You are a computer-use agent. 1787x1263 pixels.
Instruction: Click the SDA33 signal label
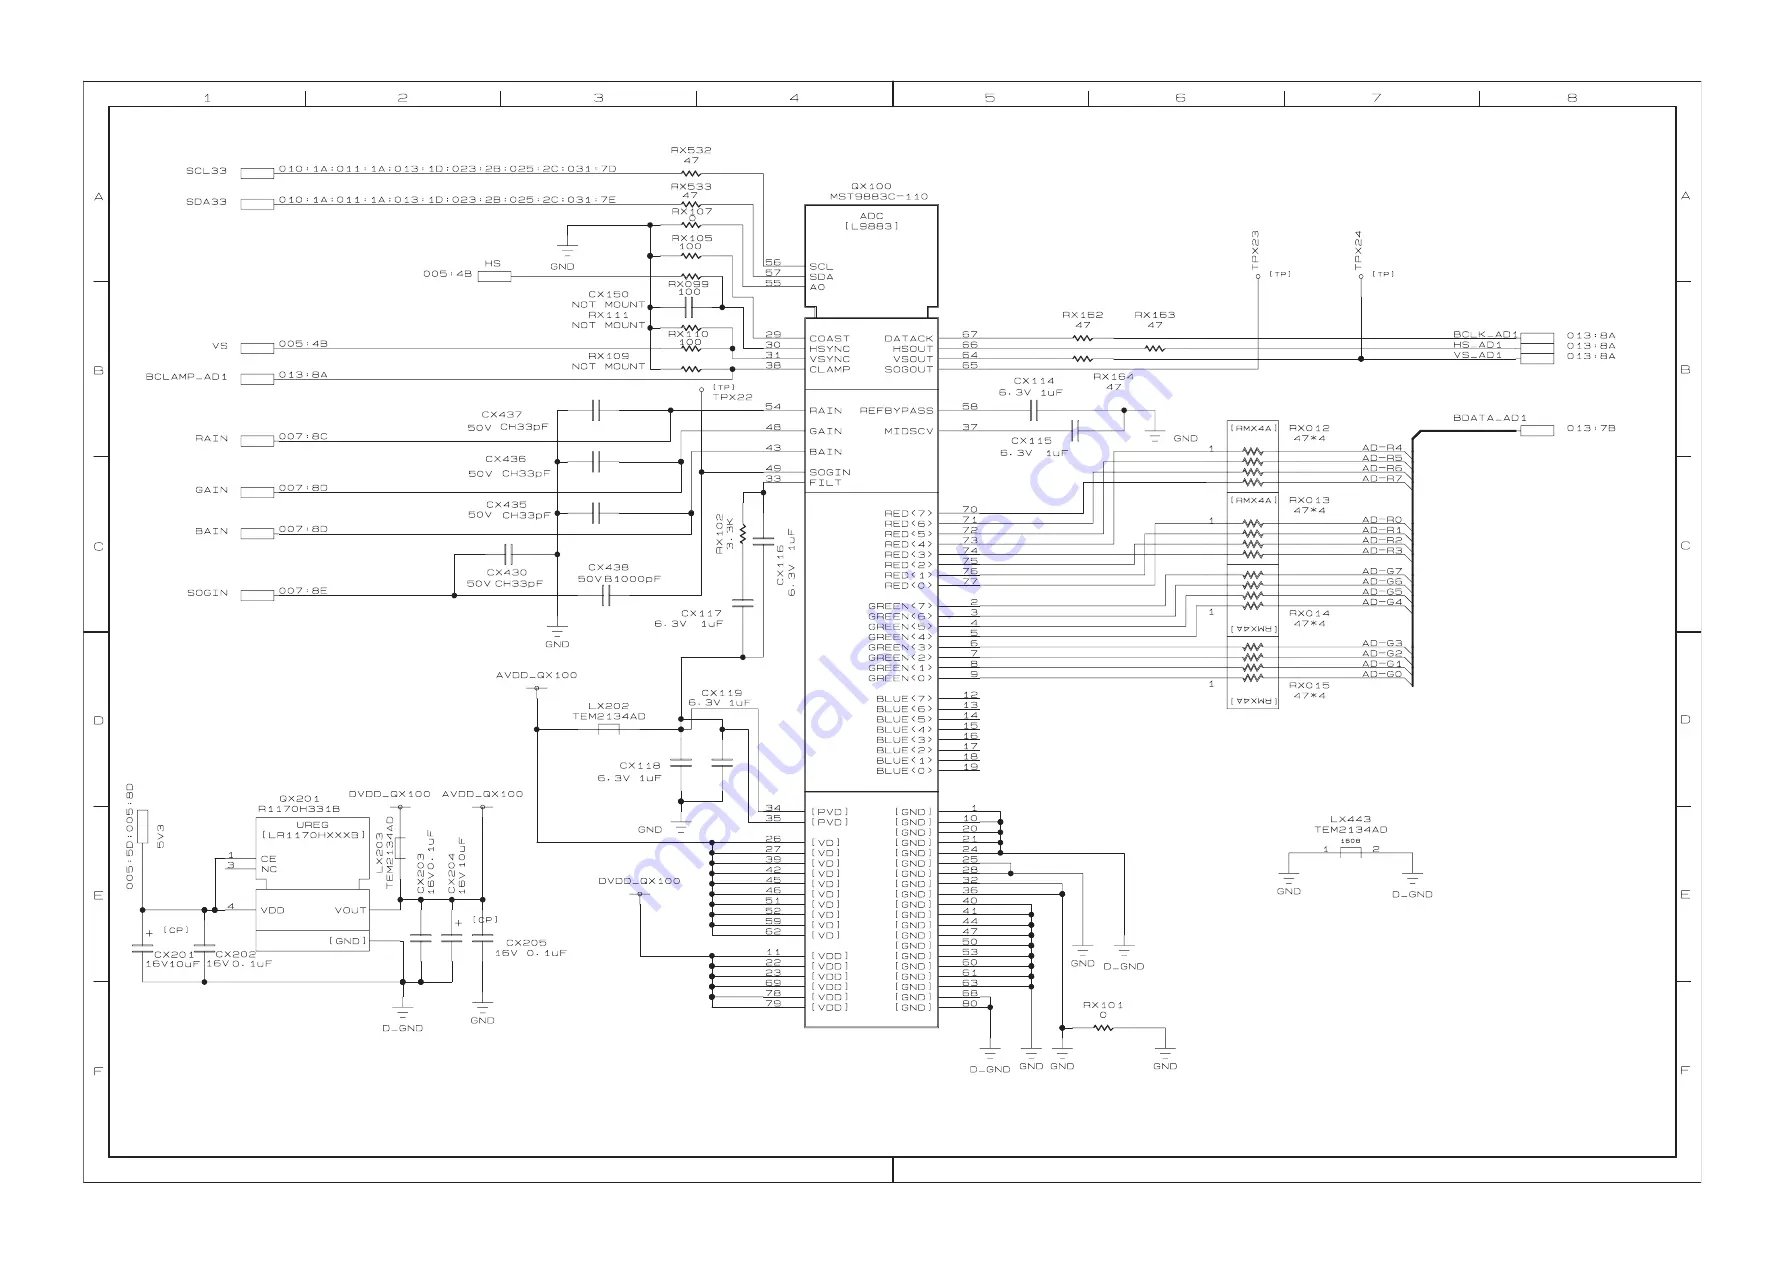206,202
